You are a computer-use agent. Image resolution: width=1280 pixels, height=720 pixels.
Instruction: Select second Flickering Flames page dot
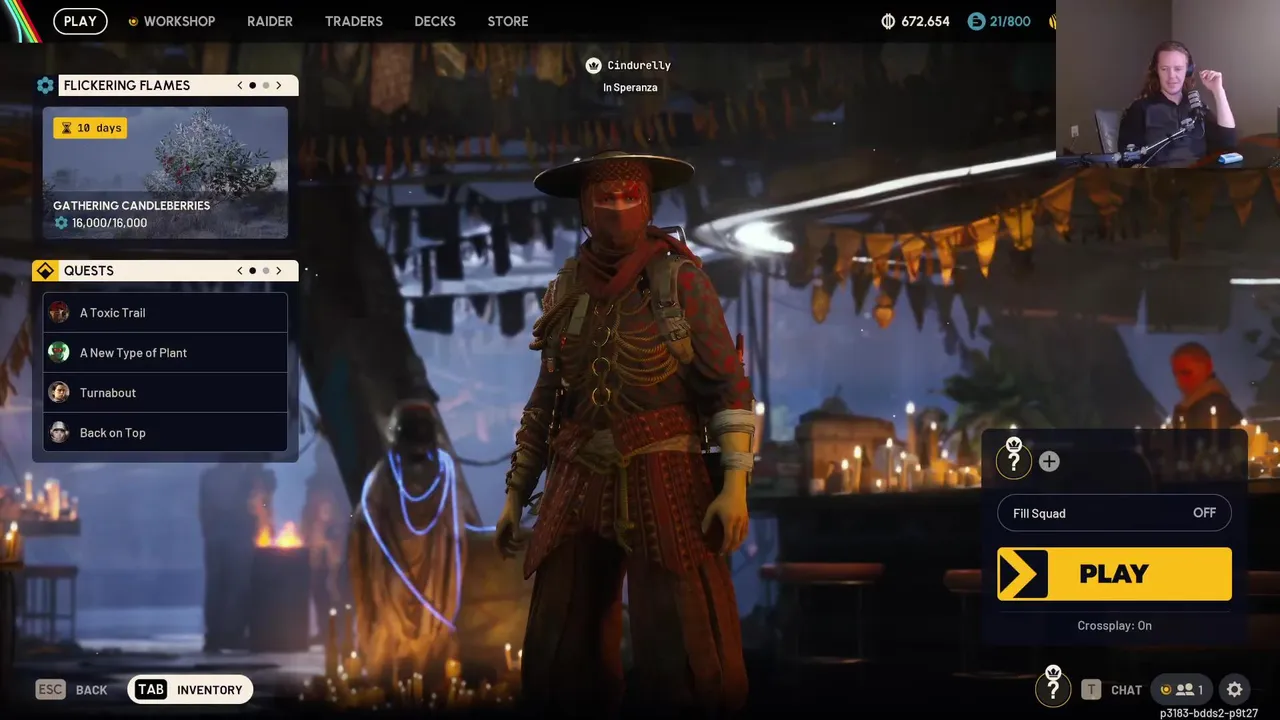coord(266,85)
